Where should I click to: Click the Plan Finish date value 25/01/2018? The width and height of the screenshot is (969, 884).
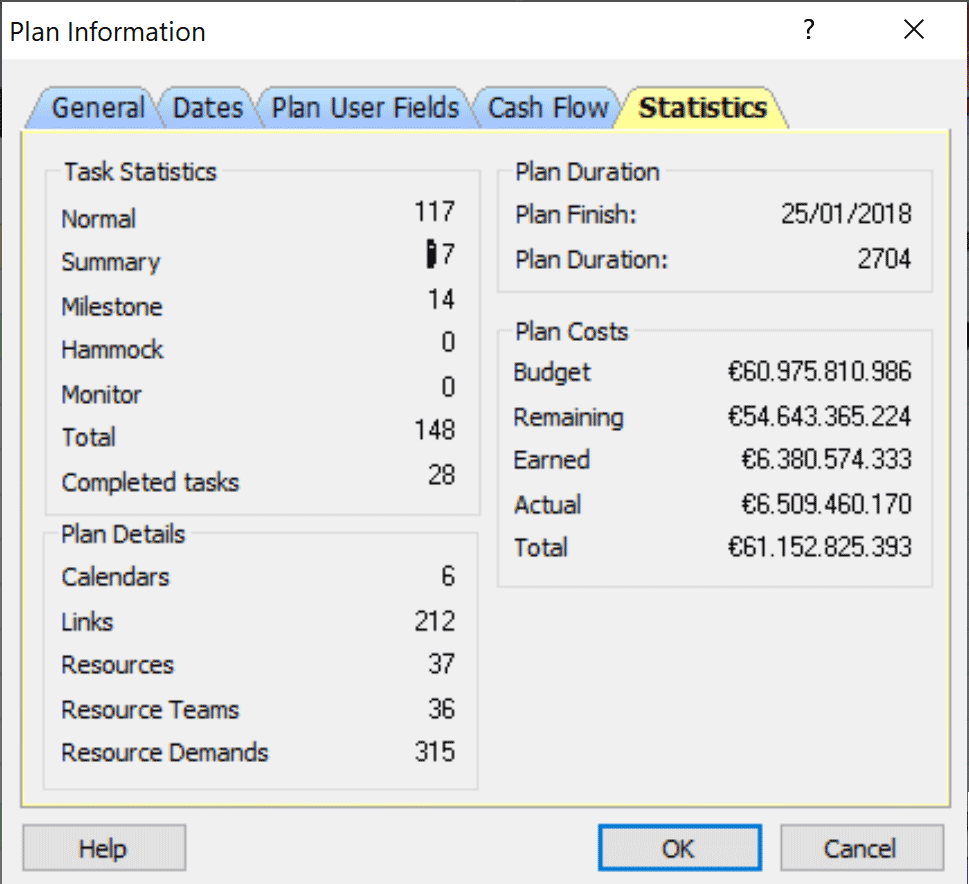(x=846, y=214)
